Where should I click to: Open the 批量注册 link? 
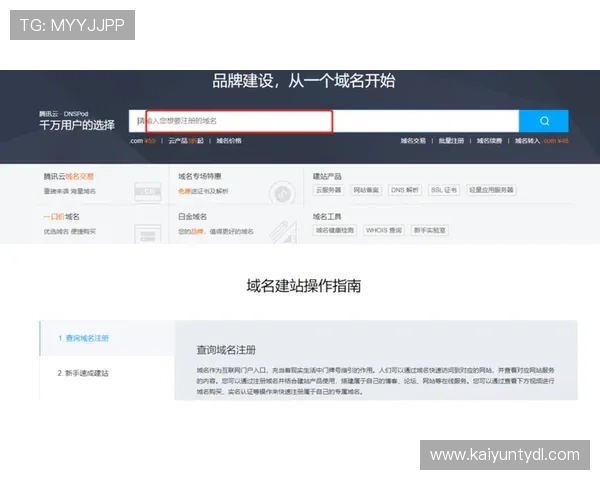451,141
